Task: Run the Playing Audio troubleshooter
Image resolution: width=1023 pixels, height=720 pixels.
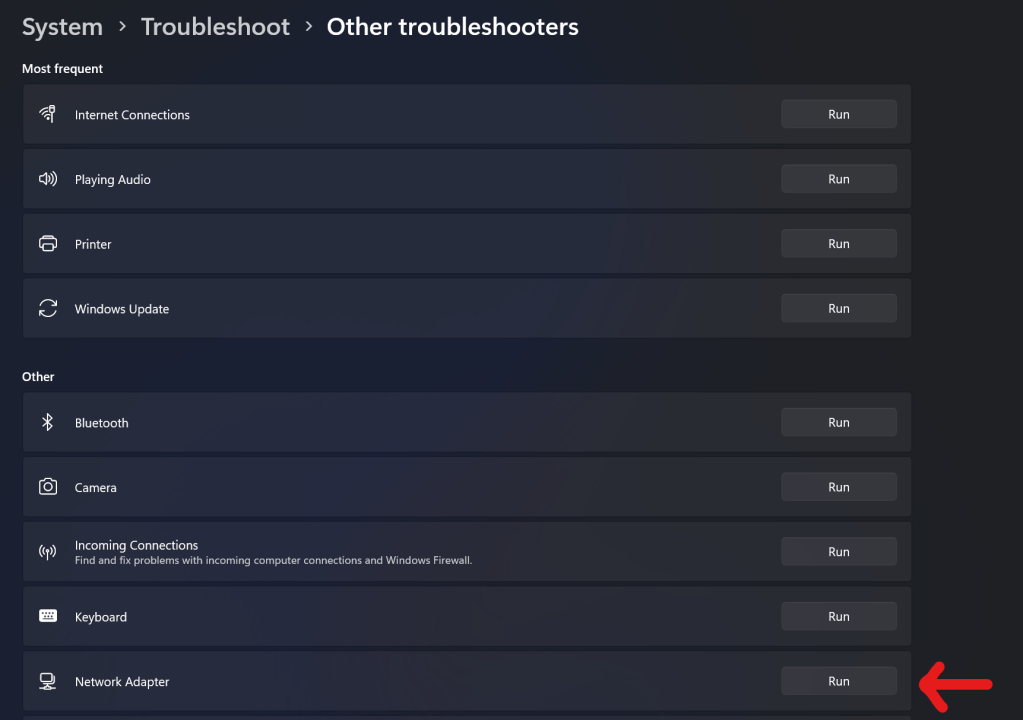Action: click(838, 179)
